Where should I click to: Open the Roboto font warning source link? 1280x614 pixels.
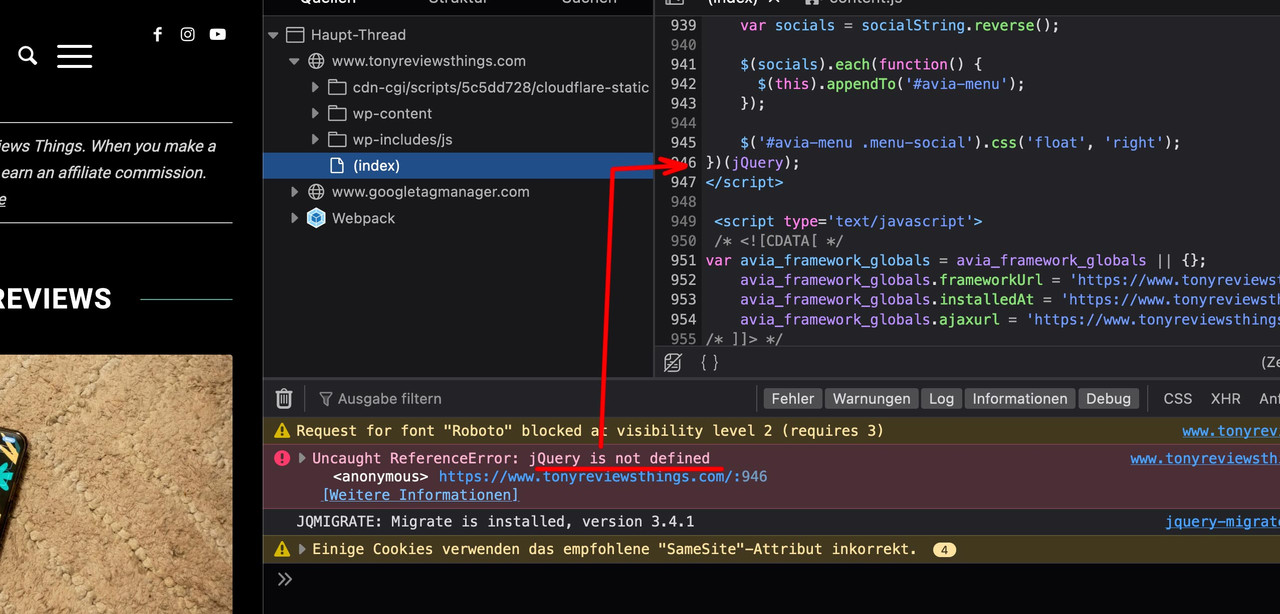1231,431
